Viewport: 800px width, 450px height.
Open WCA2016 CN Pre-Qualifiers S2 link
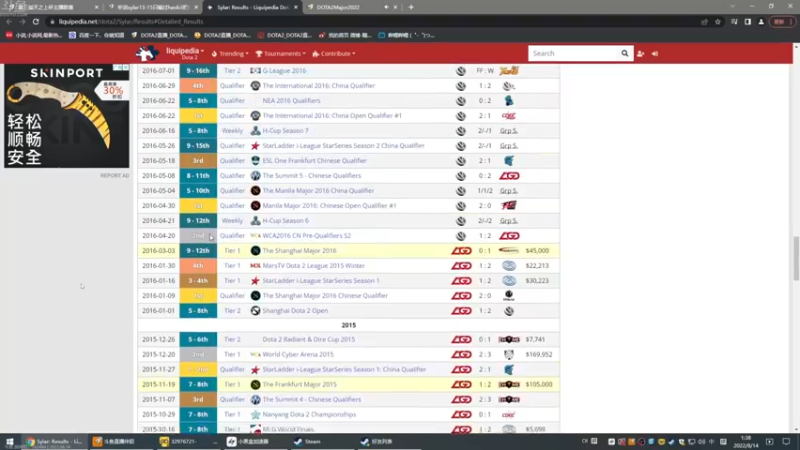tap(306, 236)
